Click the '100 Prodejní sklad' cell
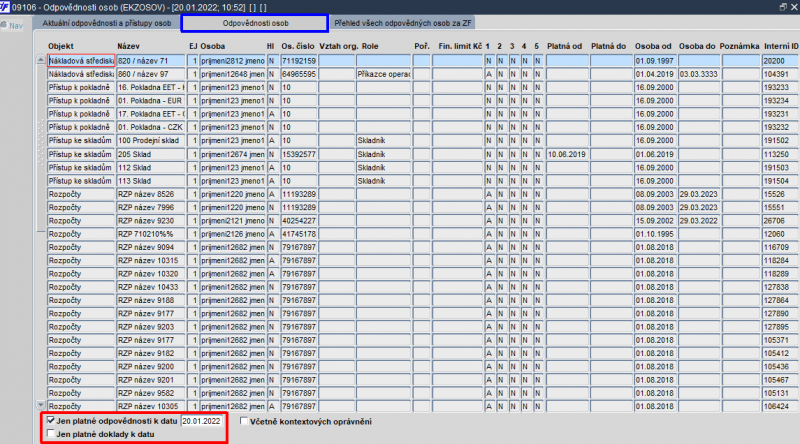 [151, 140]
